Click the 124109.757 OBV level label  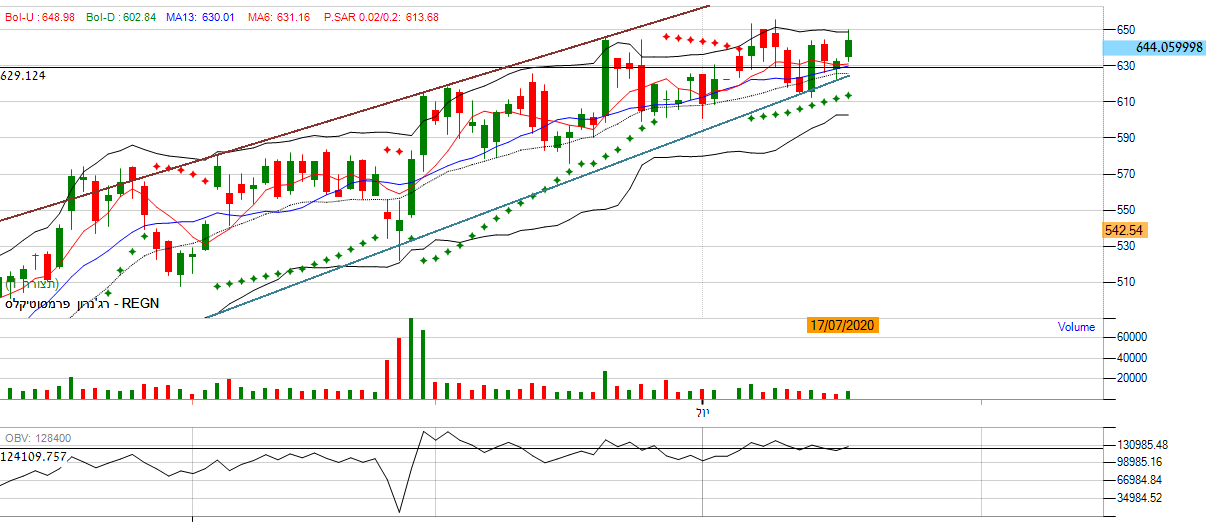[34, 456]
